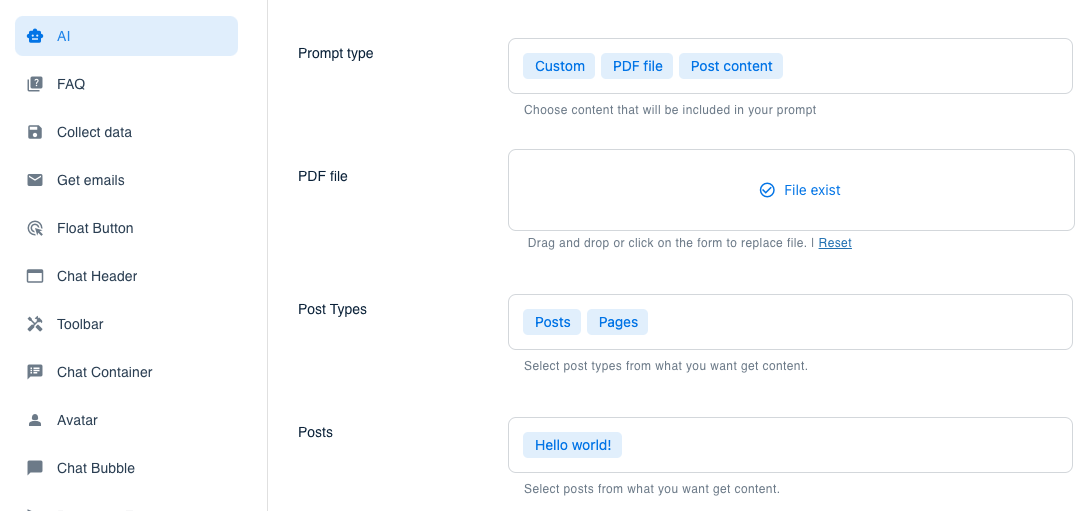Click the Toolbar tools icon

click(x=35, y=324)
